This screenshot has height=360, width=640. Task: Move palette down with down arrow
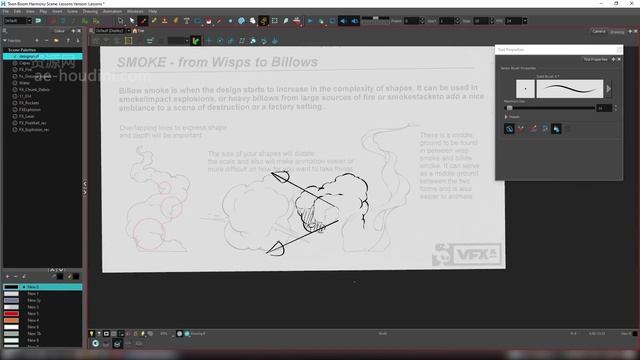pyautogui.click(x=78, y=40)
